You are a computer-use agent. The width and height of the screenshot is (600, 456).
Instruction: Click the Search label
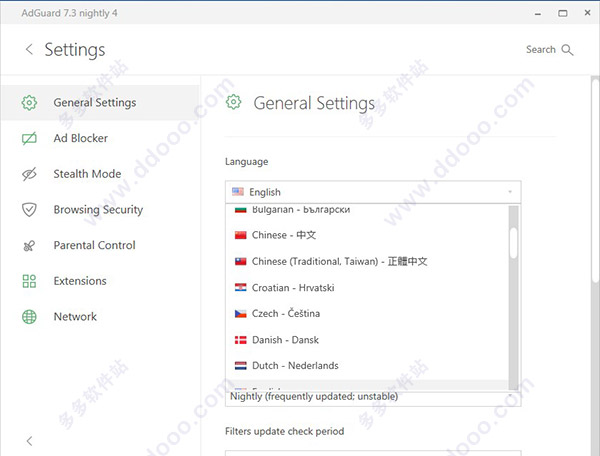[x=541, y=49]
